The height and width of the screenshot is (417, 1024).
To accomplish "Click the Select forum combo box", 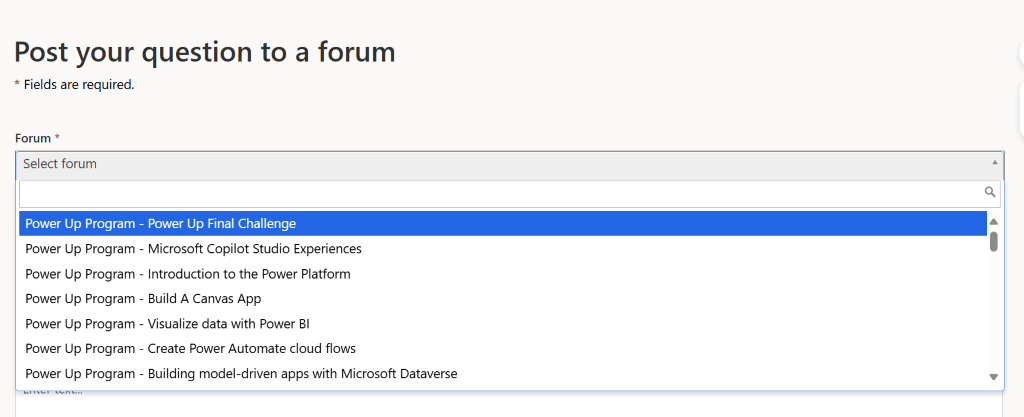I will (x=509, y=164).
